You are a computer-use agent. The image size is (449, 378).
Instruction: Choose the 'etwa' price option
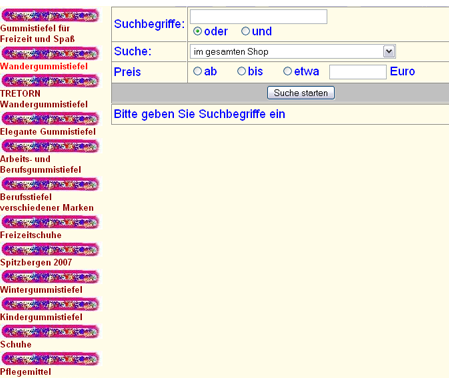point(287,71)
